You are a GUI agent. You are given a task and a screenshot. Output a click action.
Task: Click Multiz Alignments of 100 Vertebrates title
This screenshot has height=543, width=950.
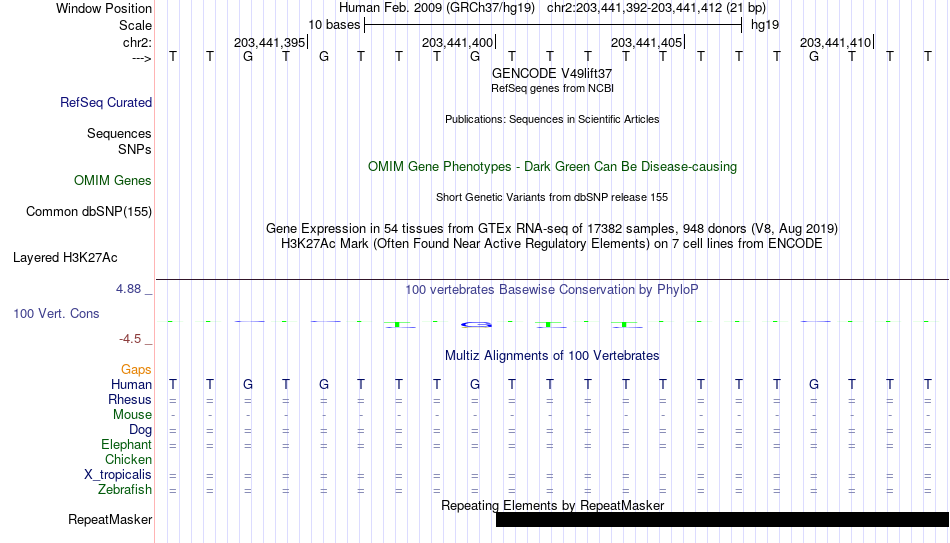click(x=552, y=356)
